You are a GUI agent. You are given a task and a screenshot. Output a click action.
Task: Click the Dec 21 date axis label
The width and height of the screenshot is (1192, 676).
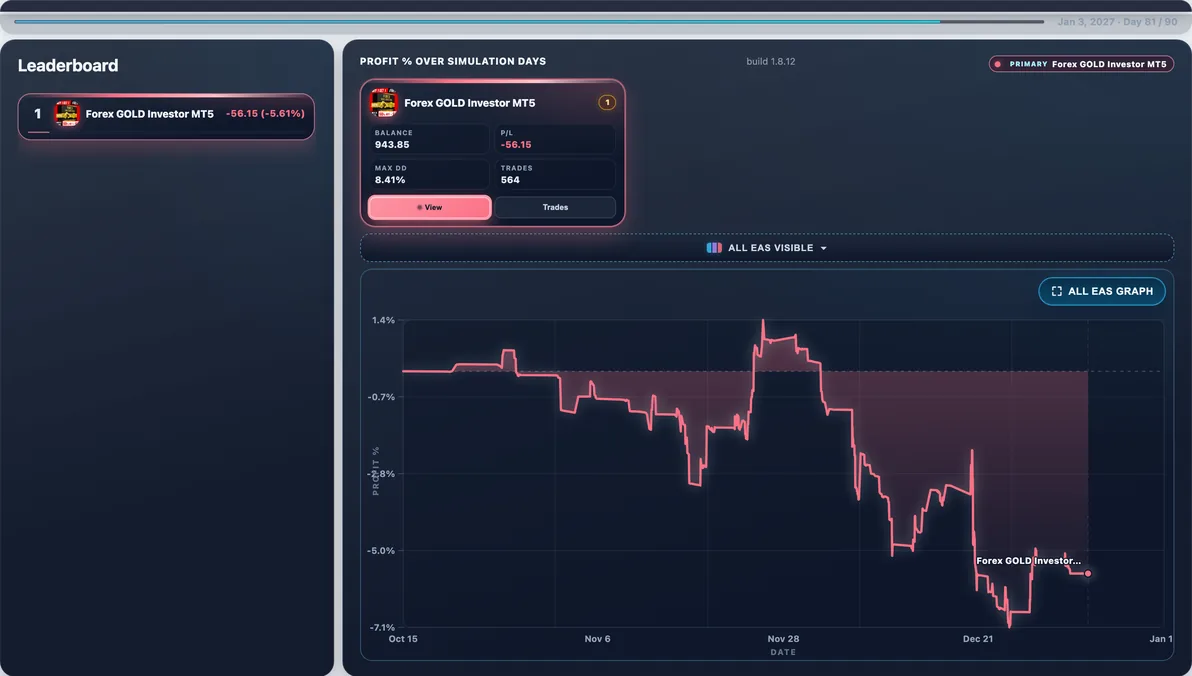click(x=978, y=639)
